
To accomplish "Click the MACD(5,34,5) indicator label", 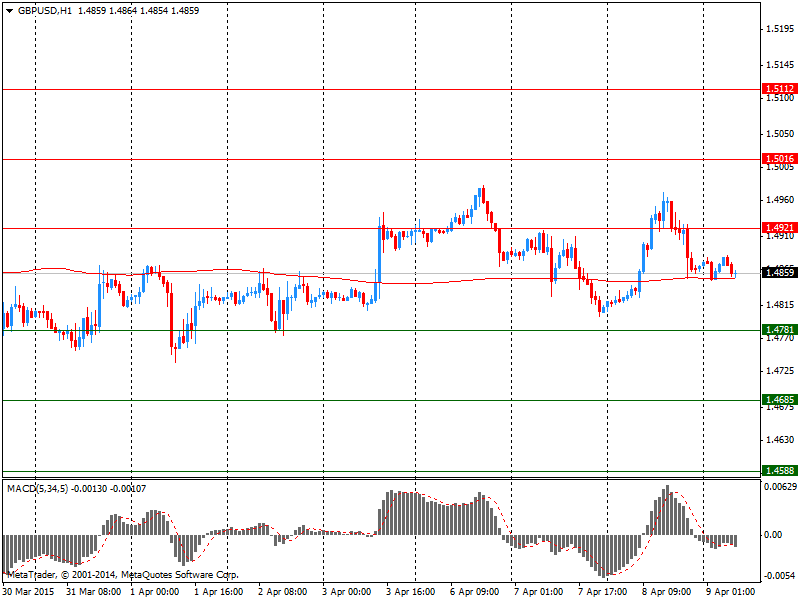I will (37, 489).
